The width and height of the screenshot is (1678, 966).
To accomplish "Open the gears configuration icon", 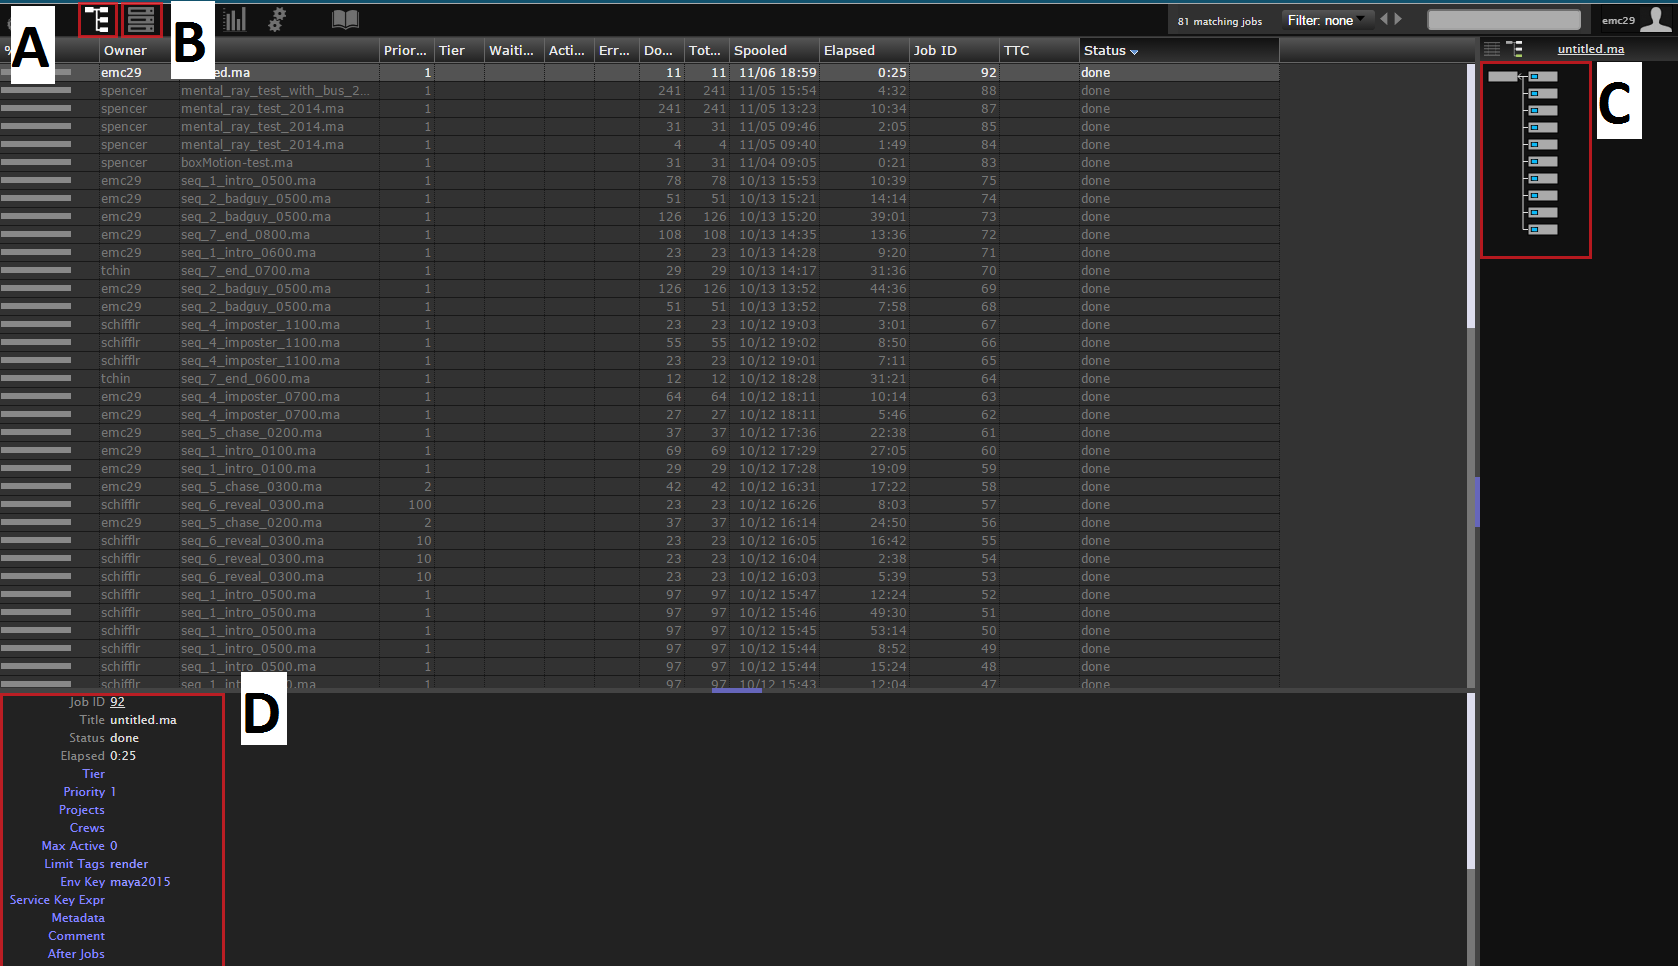I will [x=277, y=19].
